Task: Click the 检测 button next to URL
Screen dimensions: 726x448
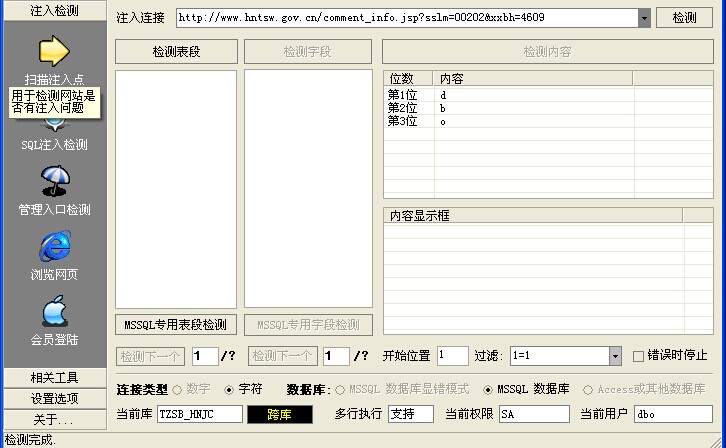Action: click(684, 18)
